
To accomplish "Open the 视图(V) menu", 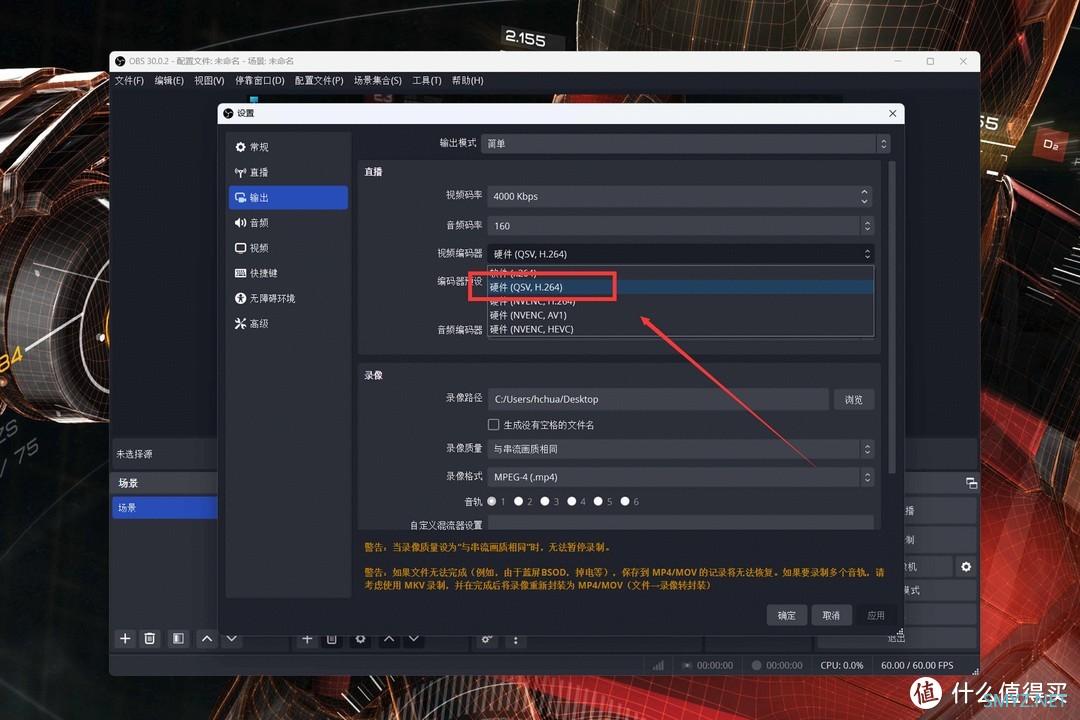I will 209,81.
